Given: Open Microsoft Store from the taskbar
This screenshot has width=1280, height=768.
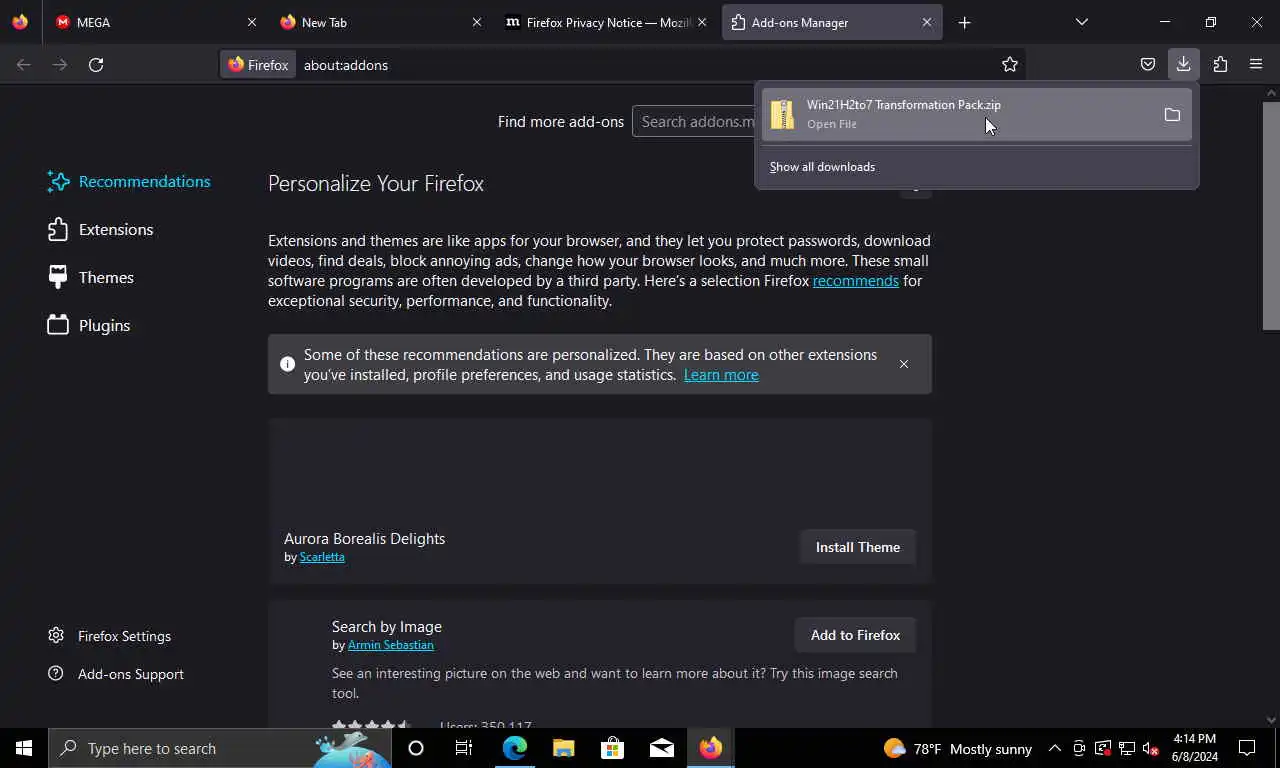Looking at the screenshot, I should pos(613,748).
